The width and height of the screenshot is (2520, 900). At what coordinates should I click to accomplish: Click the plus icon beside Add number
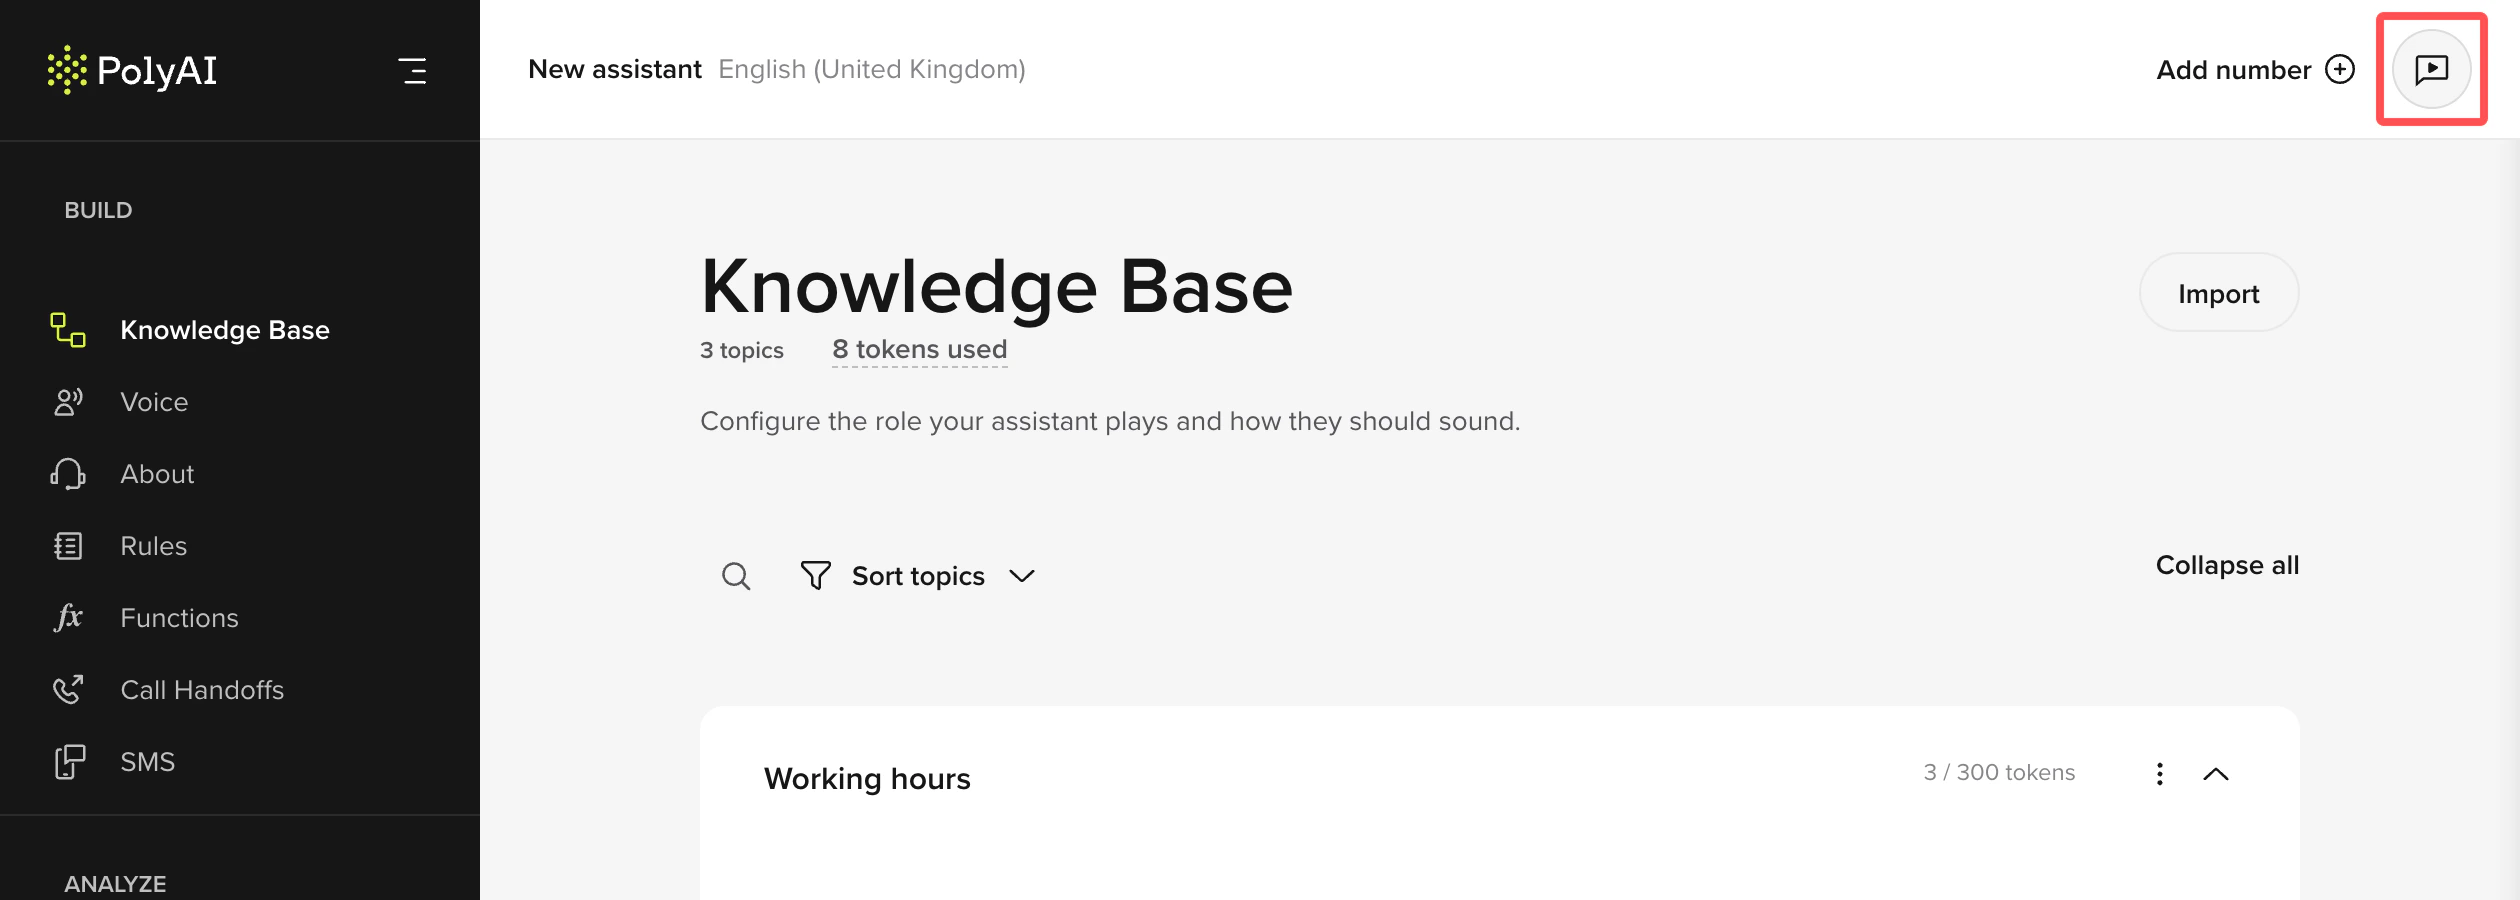point(2340,69)
